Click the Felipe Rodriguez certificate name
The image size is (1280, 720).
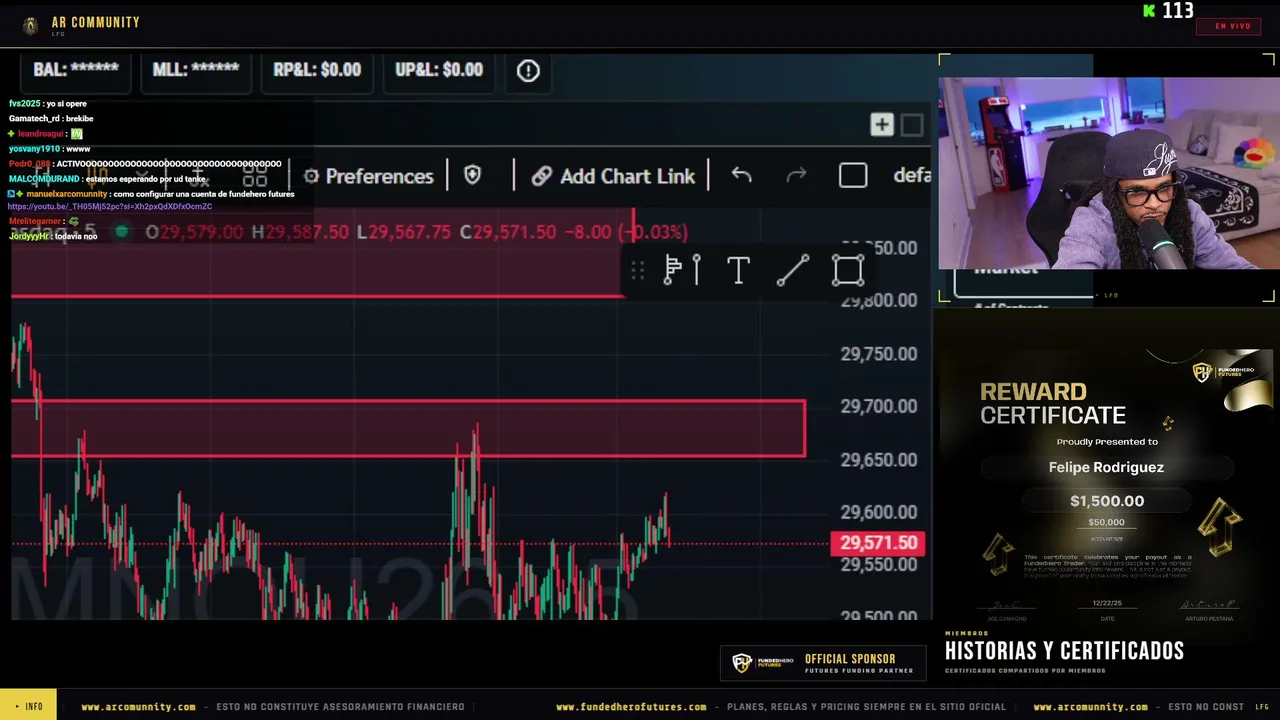[1106, 467]
